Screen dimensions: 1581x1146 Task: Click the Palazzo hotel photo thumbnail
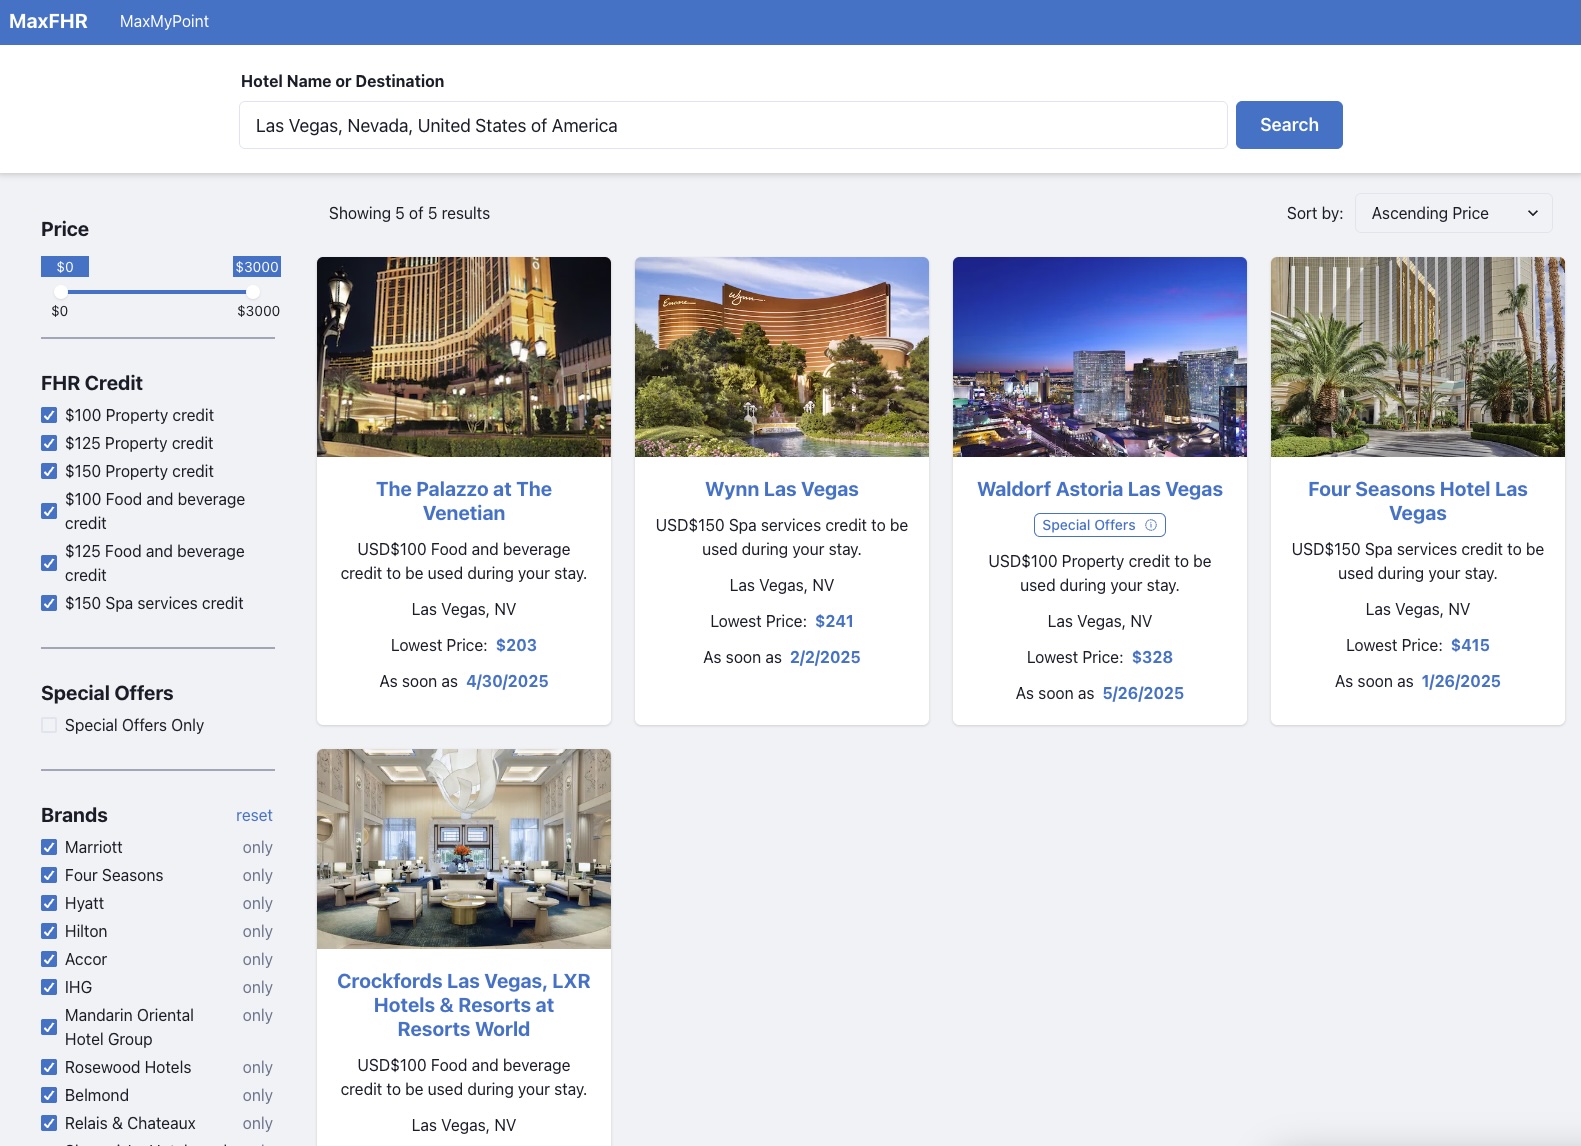pyautogui.click(x=464, y=357)
